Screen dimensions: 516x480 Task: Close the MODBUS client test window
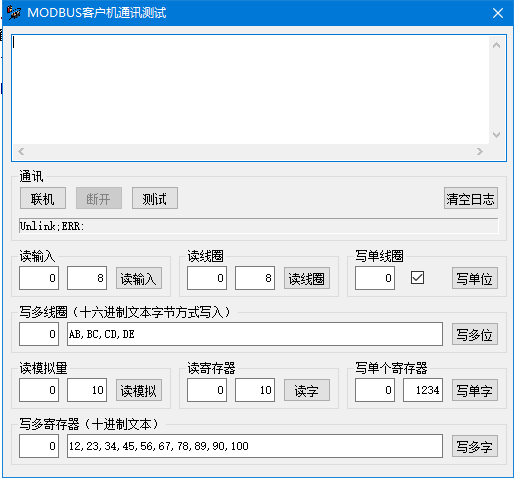coord(497,13)
